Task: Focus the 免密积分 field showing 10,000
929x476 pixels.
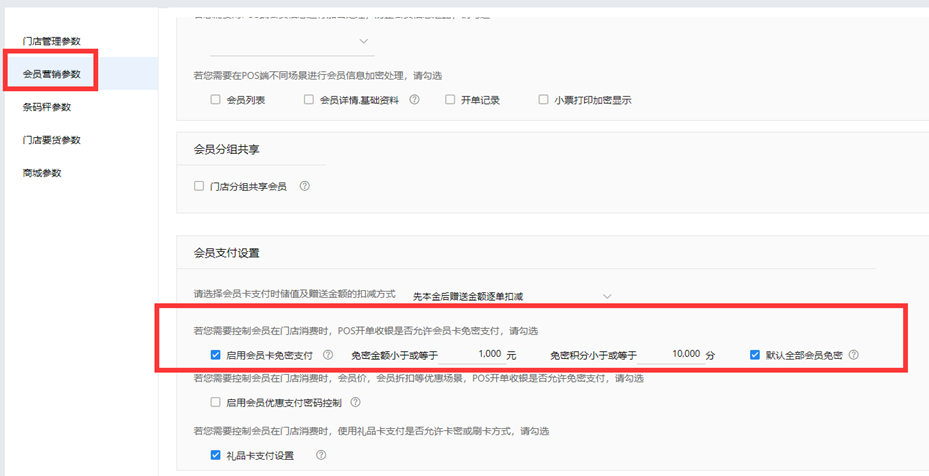Action: pos(670,355)
